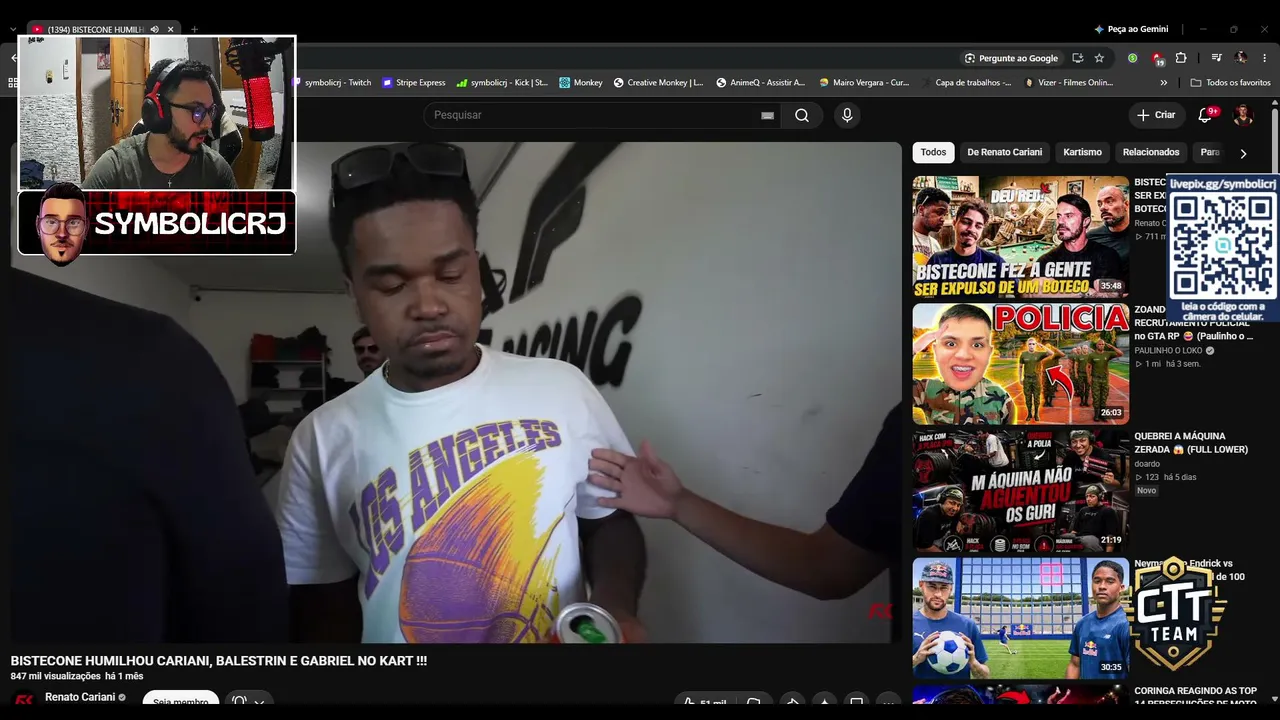Viewport: 1280px width, 720px height.
Task: Open the browser media controls icon
Action: tap(1216, 58)
